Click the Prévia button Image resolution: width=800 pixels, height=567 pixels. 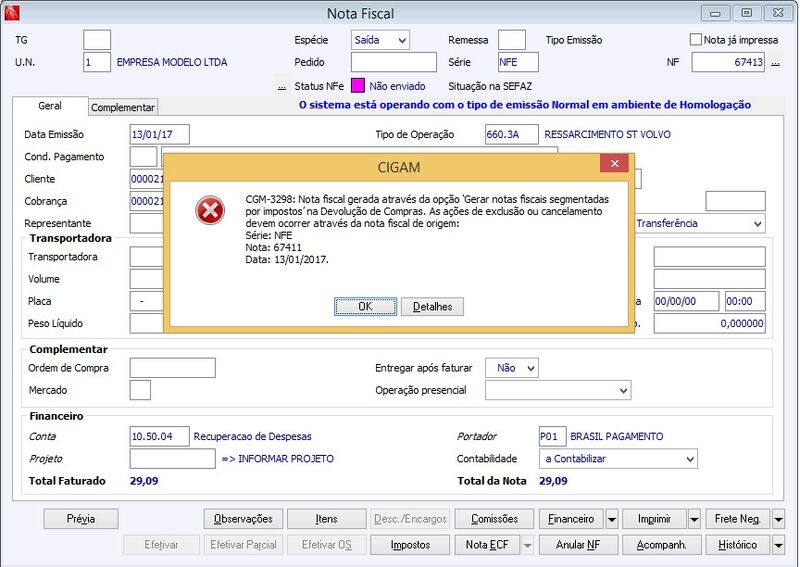(x=81, y=519)
